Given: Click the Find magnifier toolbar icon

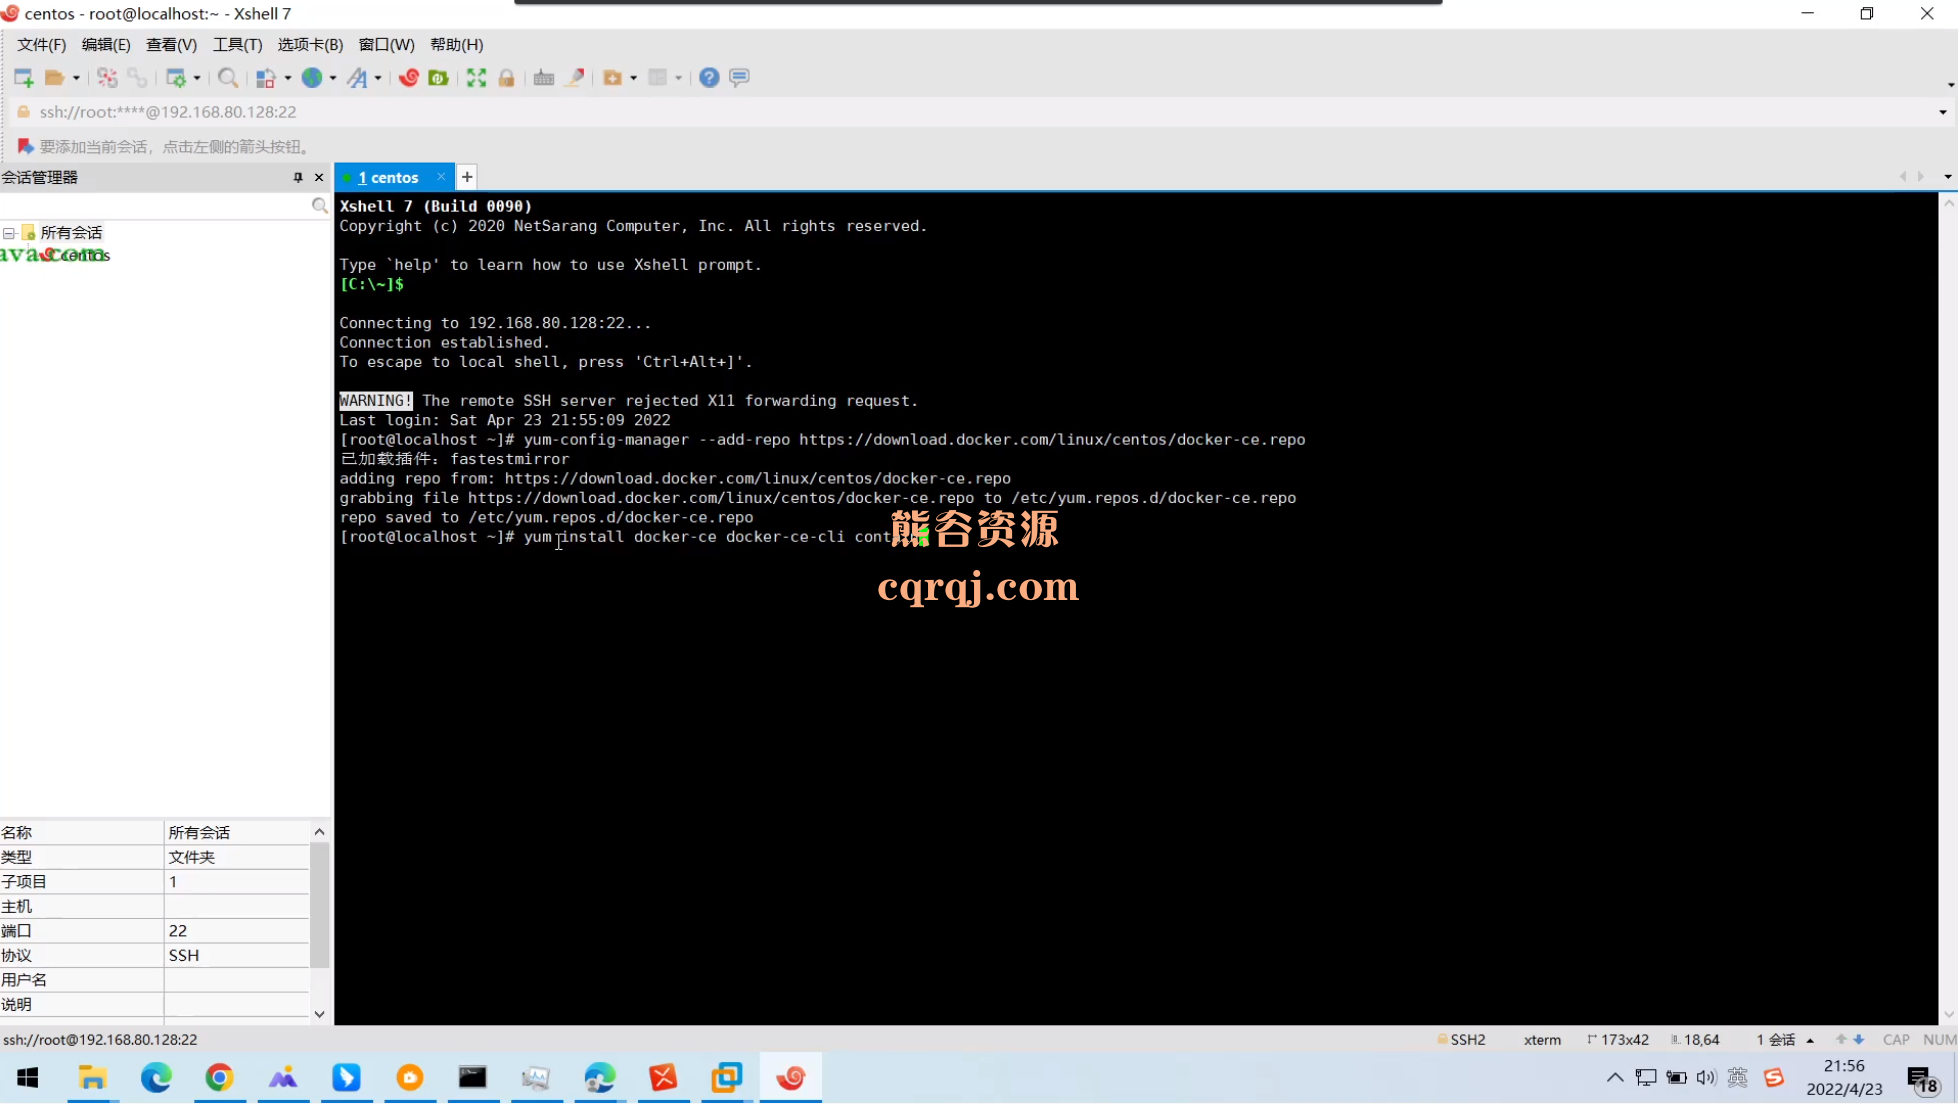Looking at the screenshot, I should [228, 78].
